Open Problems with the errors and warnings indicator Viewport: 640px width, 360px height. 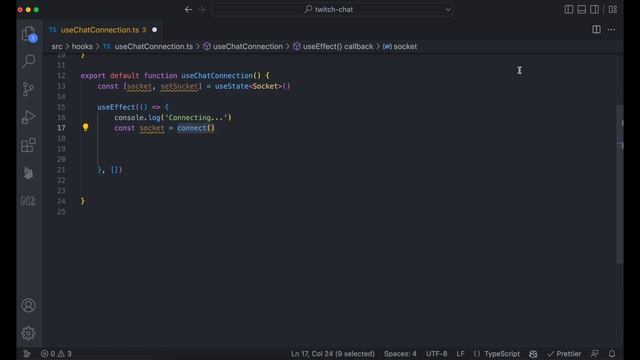click(56, 354)
